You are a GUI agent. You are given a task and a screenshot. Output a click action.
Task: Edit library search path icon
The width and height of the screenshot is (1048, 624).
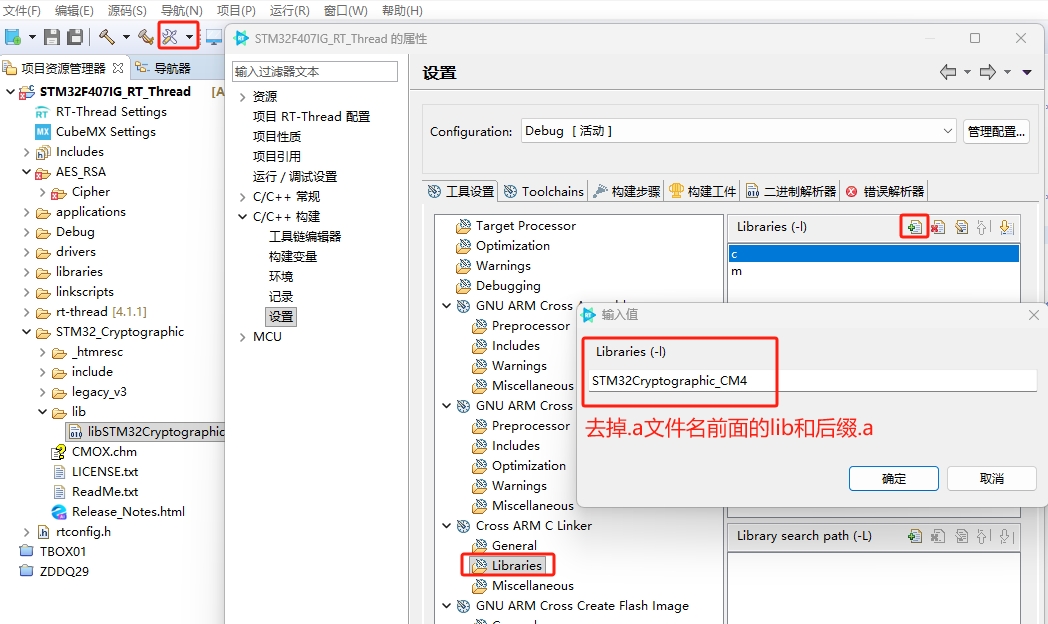point(961,536)
